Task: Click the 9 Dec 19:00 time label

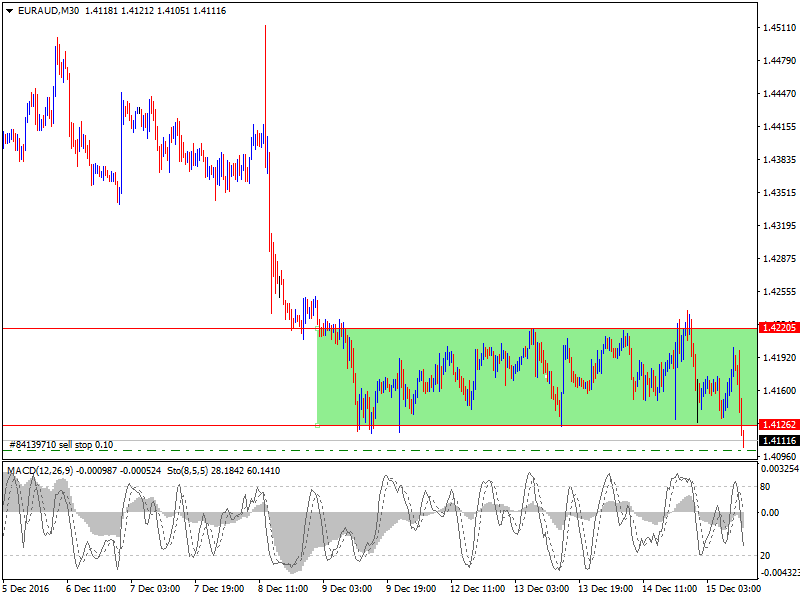Action: (x=411, y=588)
